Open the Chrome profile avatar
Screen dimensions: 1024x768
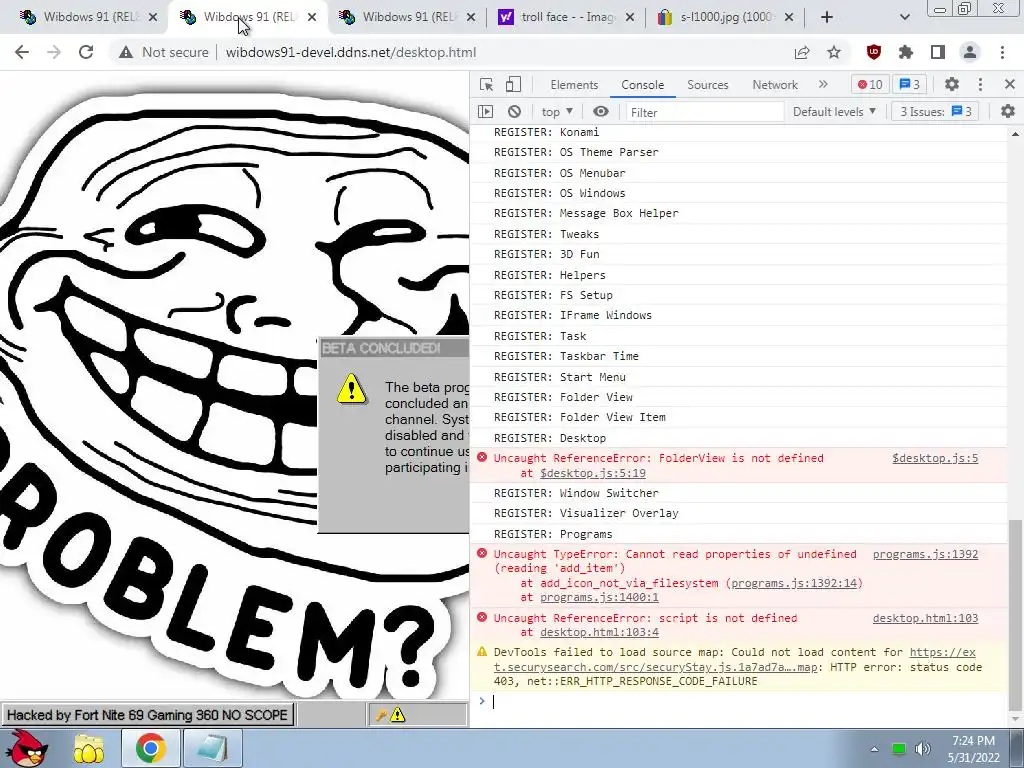click(970, 52)
